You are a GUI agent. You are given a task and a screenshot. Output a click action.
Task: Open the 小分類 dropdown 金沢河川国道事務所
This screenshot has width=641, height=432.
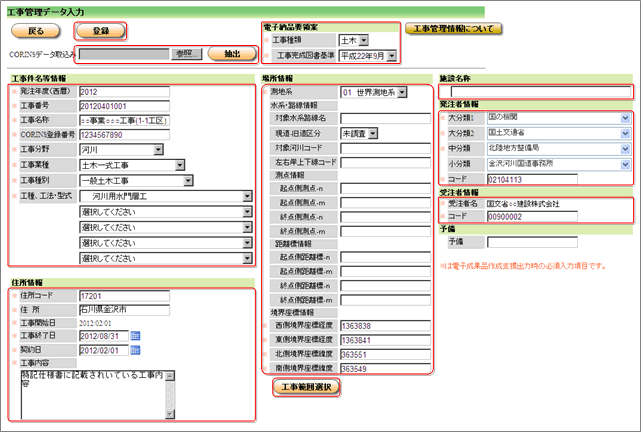pyautogui.click(x=559, y=164)
